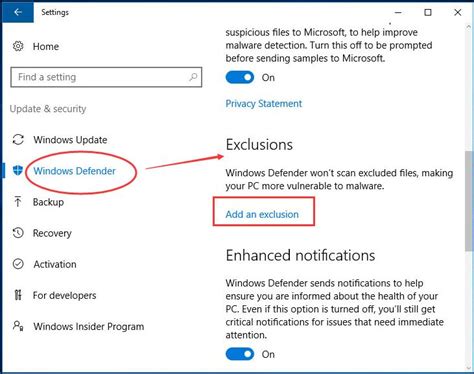Close the Settings window
The height and width of the screenshot is (374, 474).
pos(458,12)
